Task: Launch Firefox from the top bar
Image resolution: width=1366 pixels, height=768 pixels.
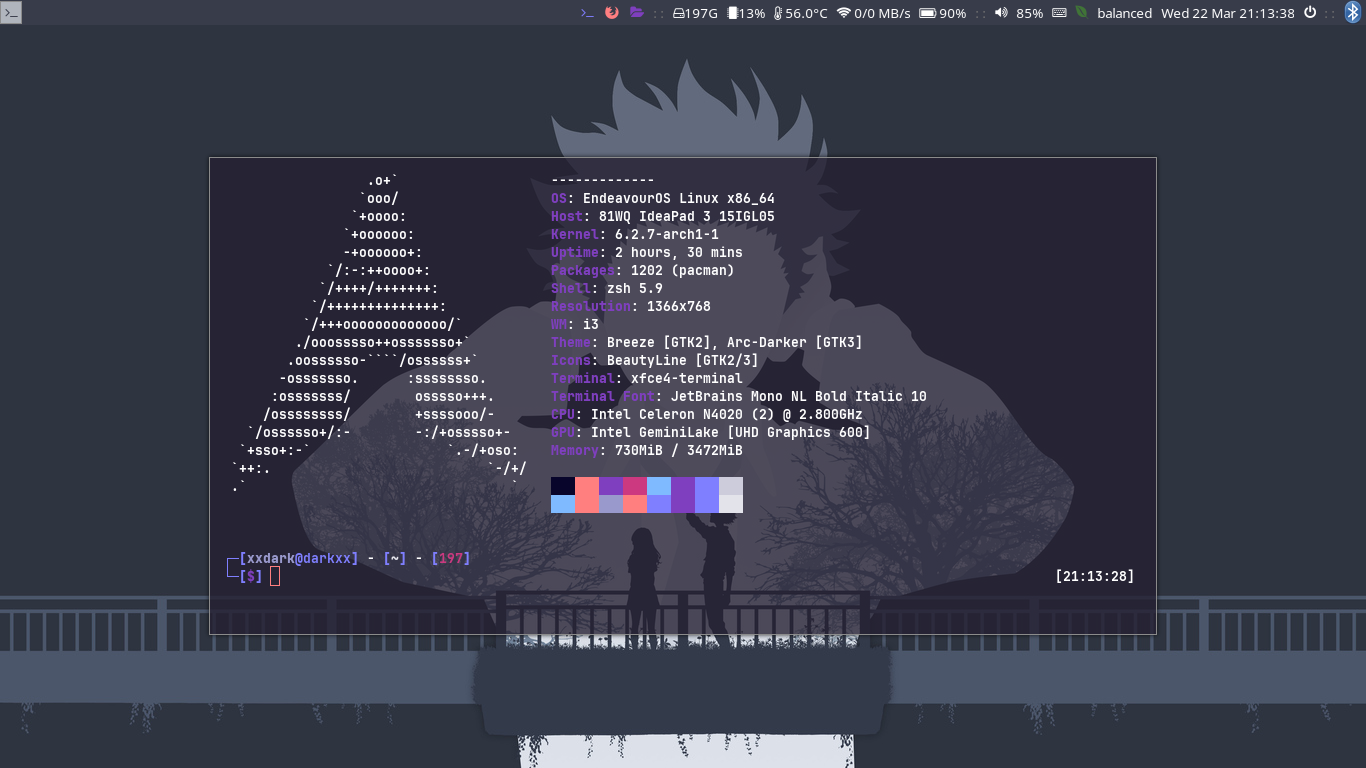Action: point(612,13)
